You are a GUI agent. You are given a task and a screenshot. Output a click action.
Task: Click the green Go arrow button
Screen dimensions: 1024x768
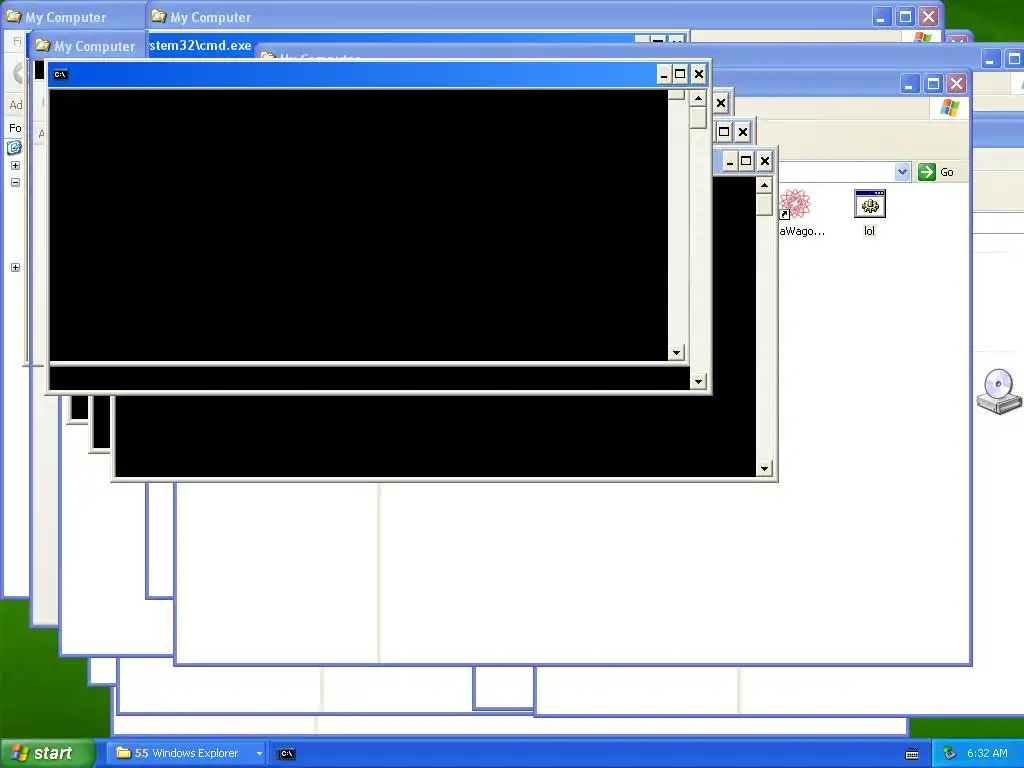pyautogui.click(x=926, y=172)
